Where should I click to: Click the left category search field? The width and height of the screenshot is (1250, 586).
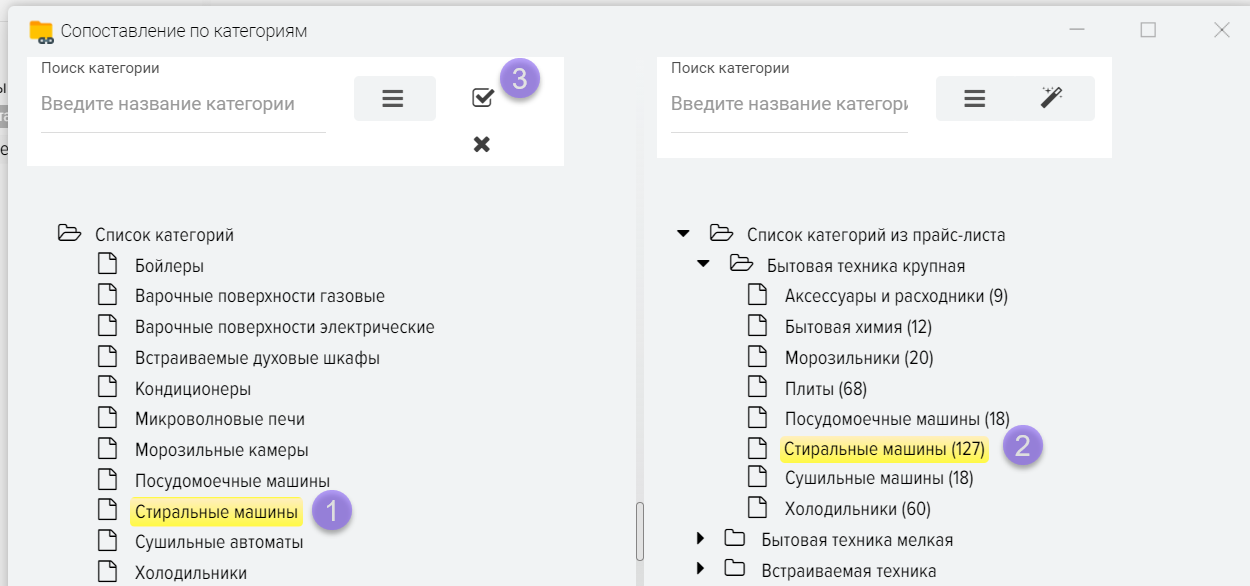(183, 104)
